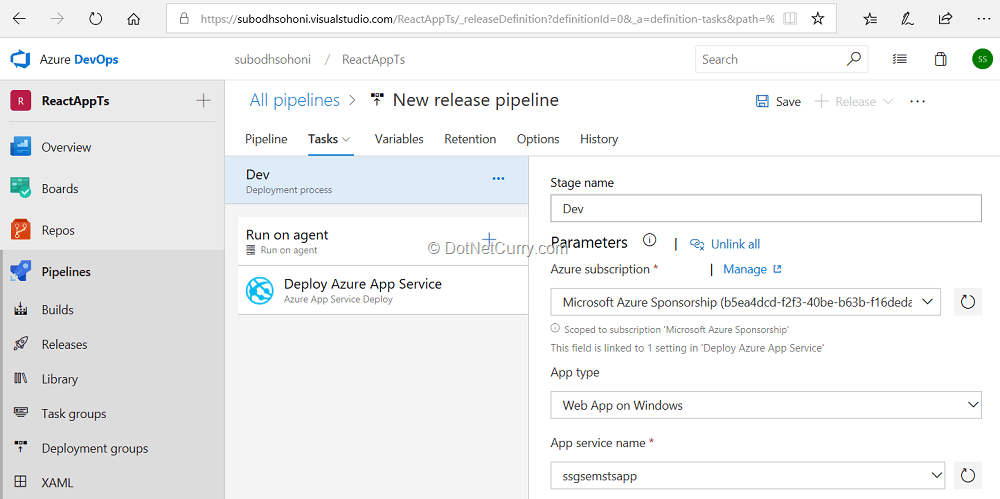Screen dimensions: 1000x499
Task: Switch to the Variables tab
Action: point(399,139)
